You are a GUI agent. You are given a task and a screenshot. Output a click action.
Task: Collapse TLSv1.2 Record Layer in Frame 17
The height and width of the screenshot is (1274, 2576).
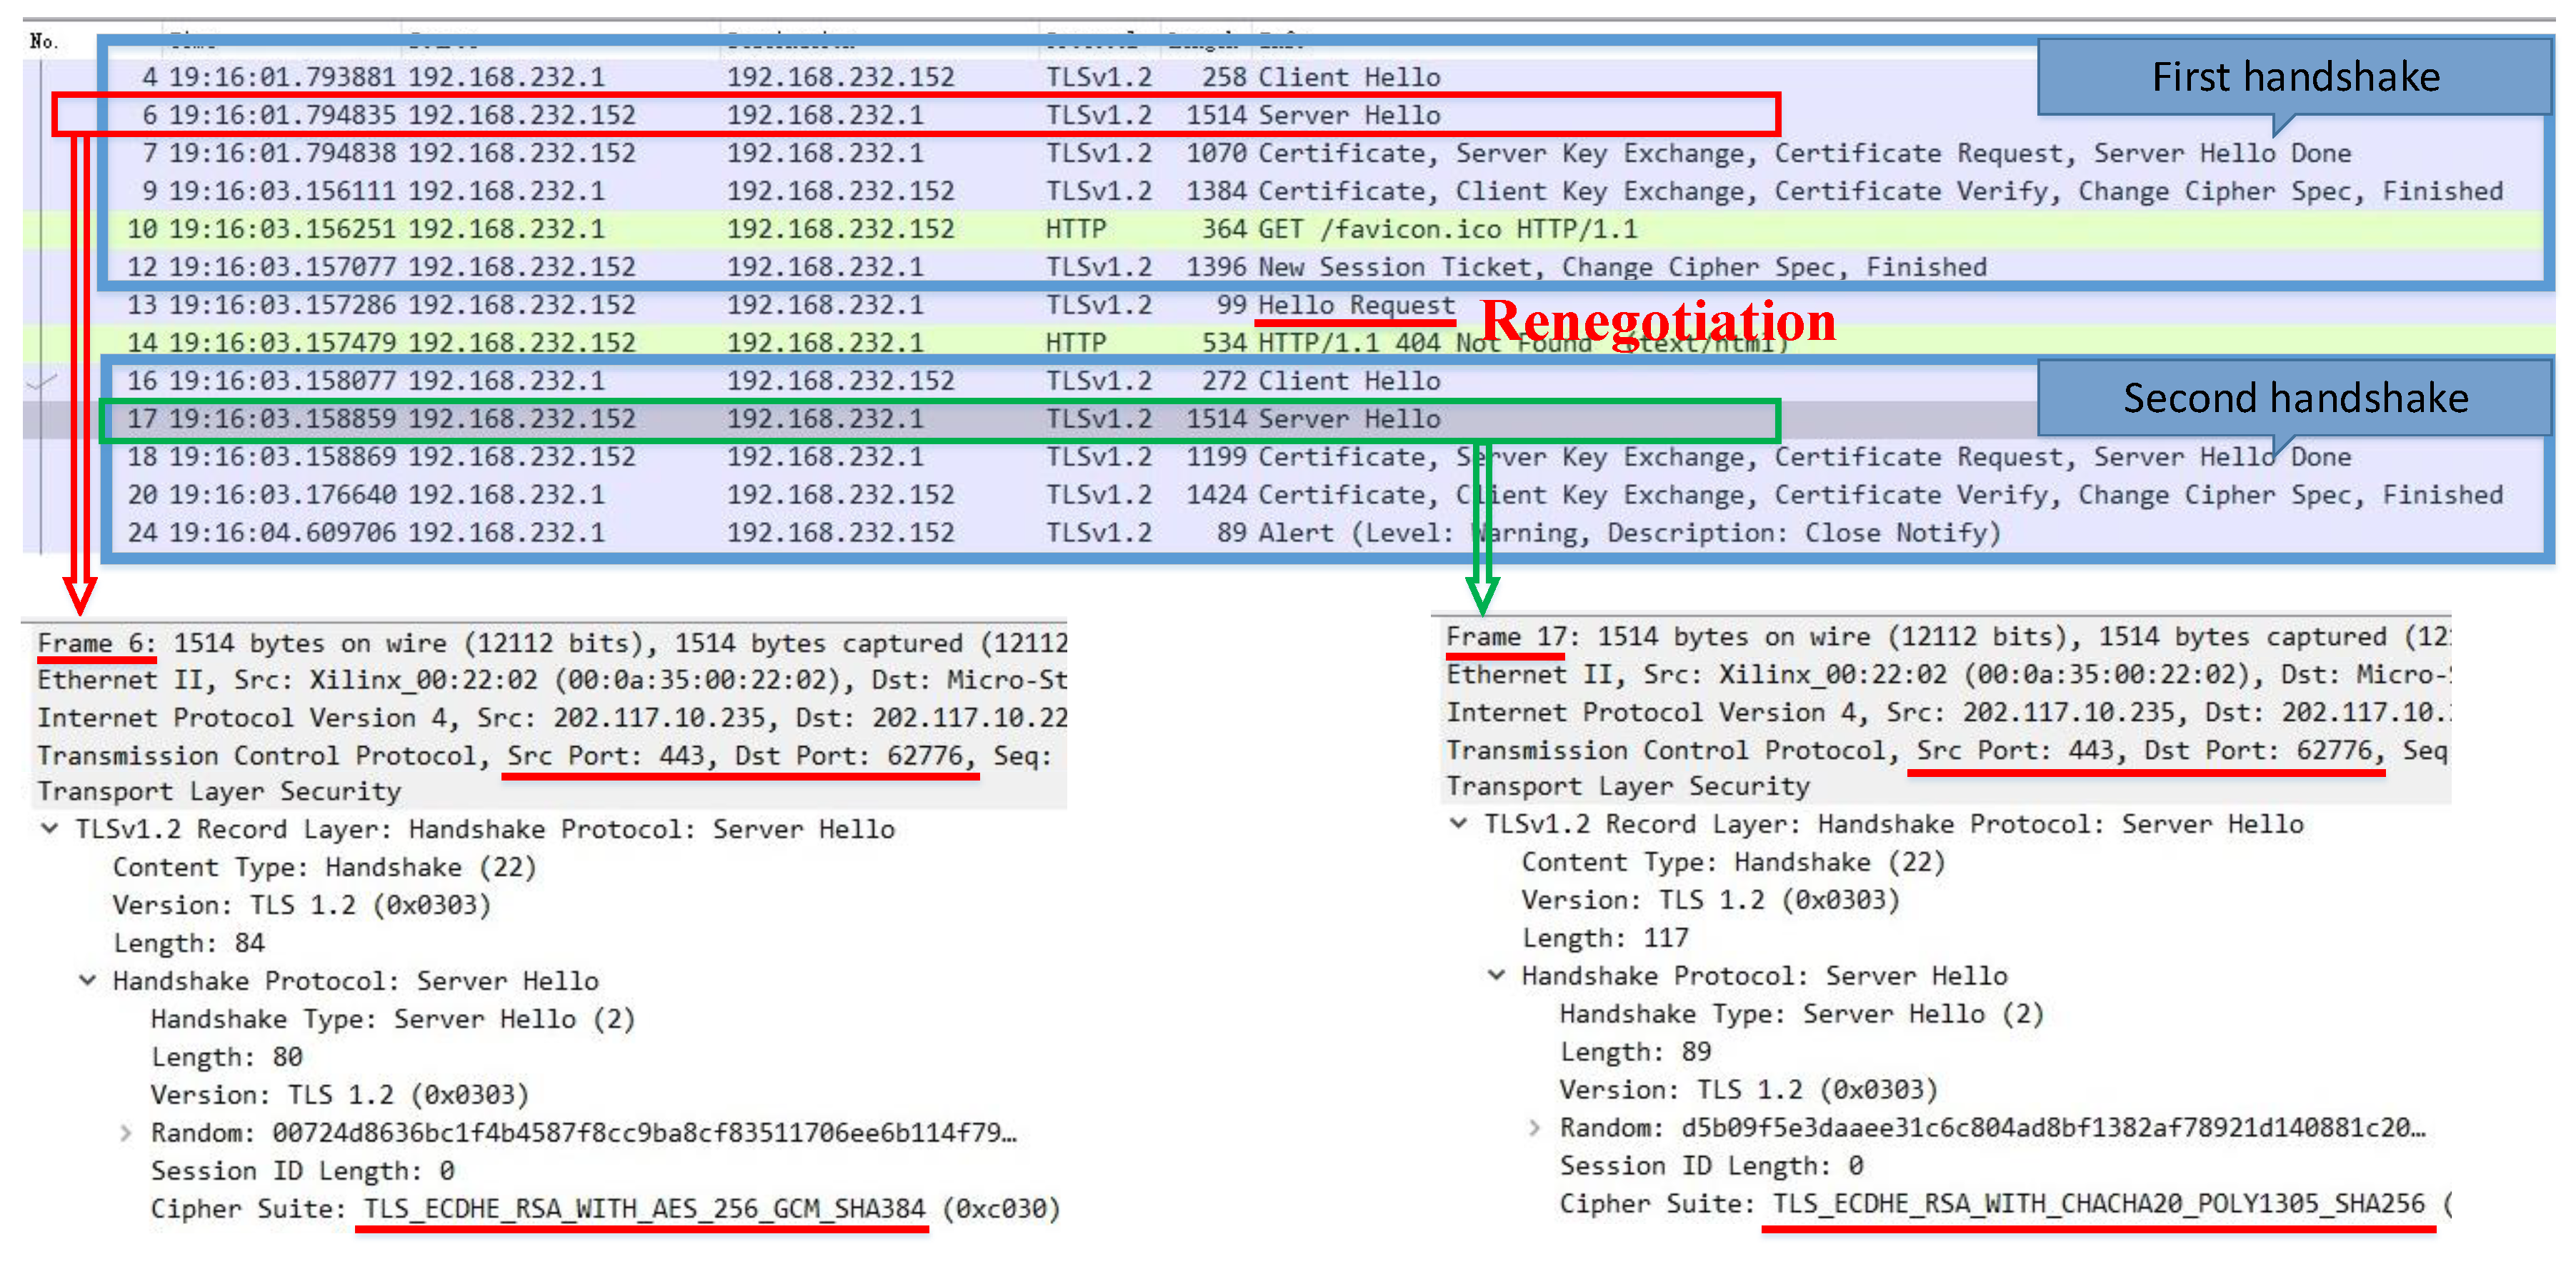[1459, 824]
